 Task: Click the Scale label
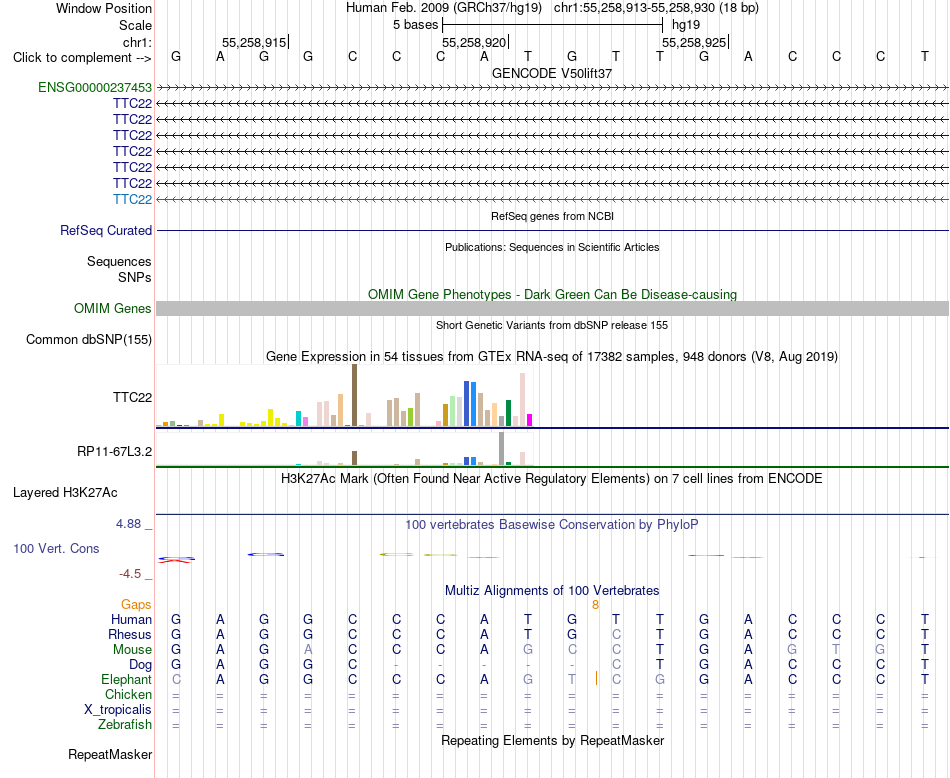(136, 25)
